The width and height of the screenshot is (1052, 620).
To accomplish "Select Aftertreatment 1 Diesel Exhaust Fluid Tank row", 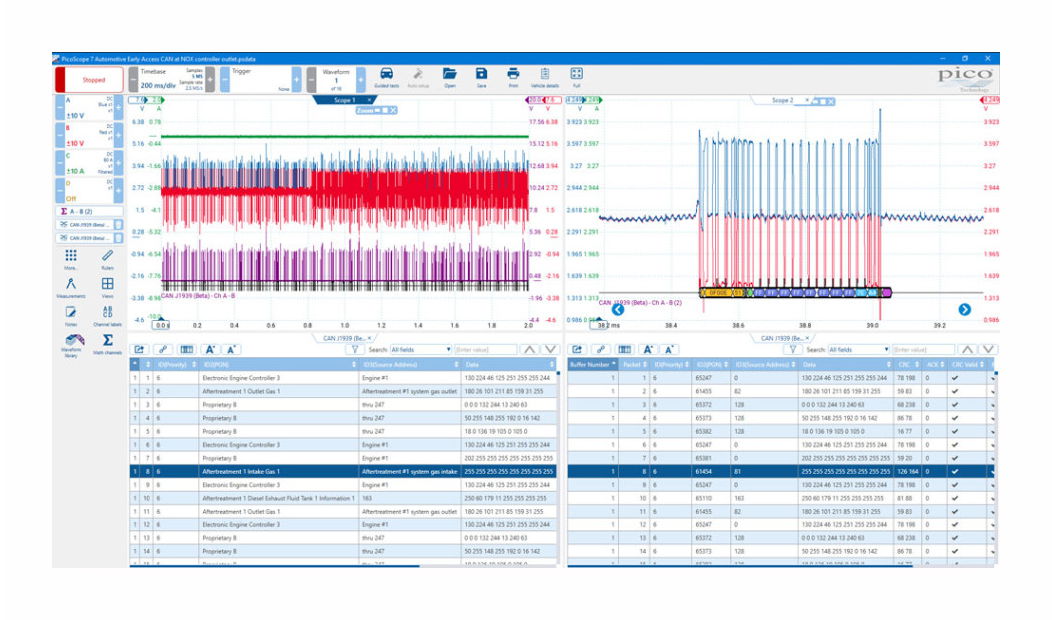I will click(343, 499).
